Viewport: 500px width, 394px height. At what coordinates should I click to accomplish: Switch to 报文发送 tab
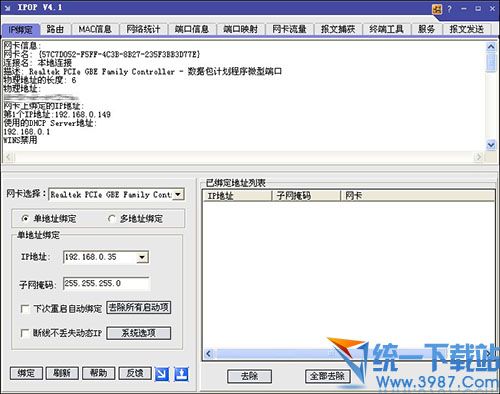[467, 29]
